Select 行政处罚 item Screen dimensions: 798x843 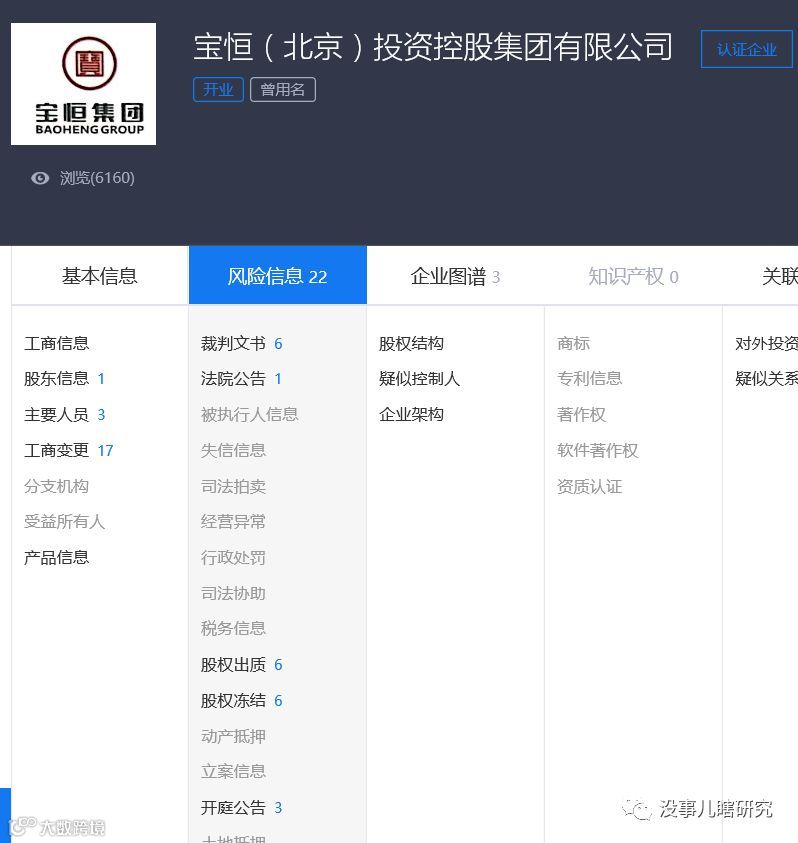233,558
